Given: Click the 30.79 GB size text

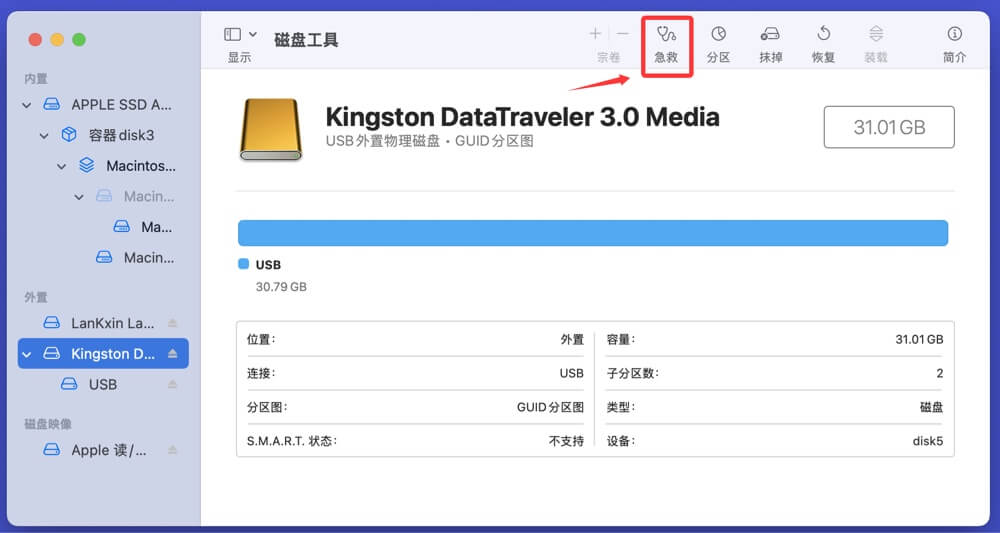Looking at the screenshot, I should pyautogui.click(x=281, y=287).
